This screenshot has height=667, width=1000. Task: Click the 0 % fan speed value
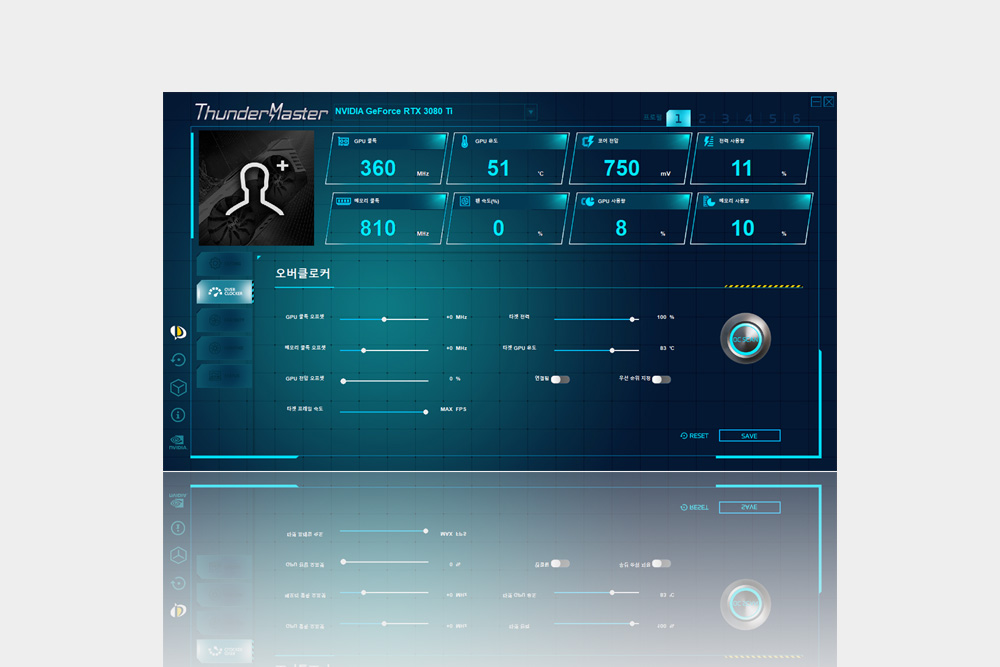pyautogui.click(x=499, y=228)
